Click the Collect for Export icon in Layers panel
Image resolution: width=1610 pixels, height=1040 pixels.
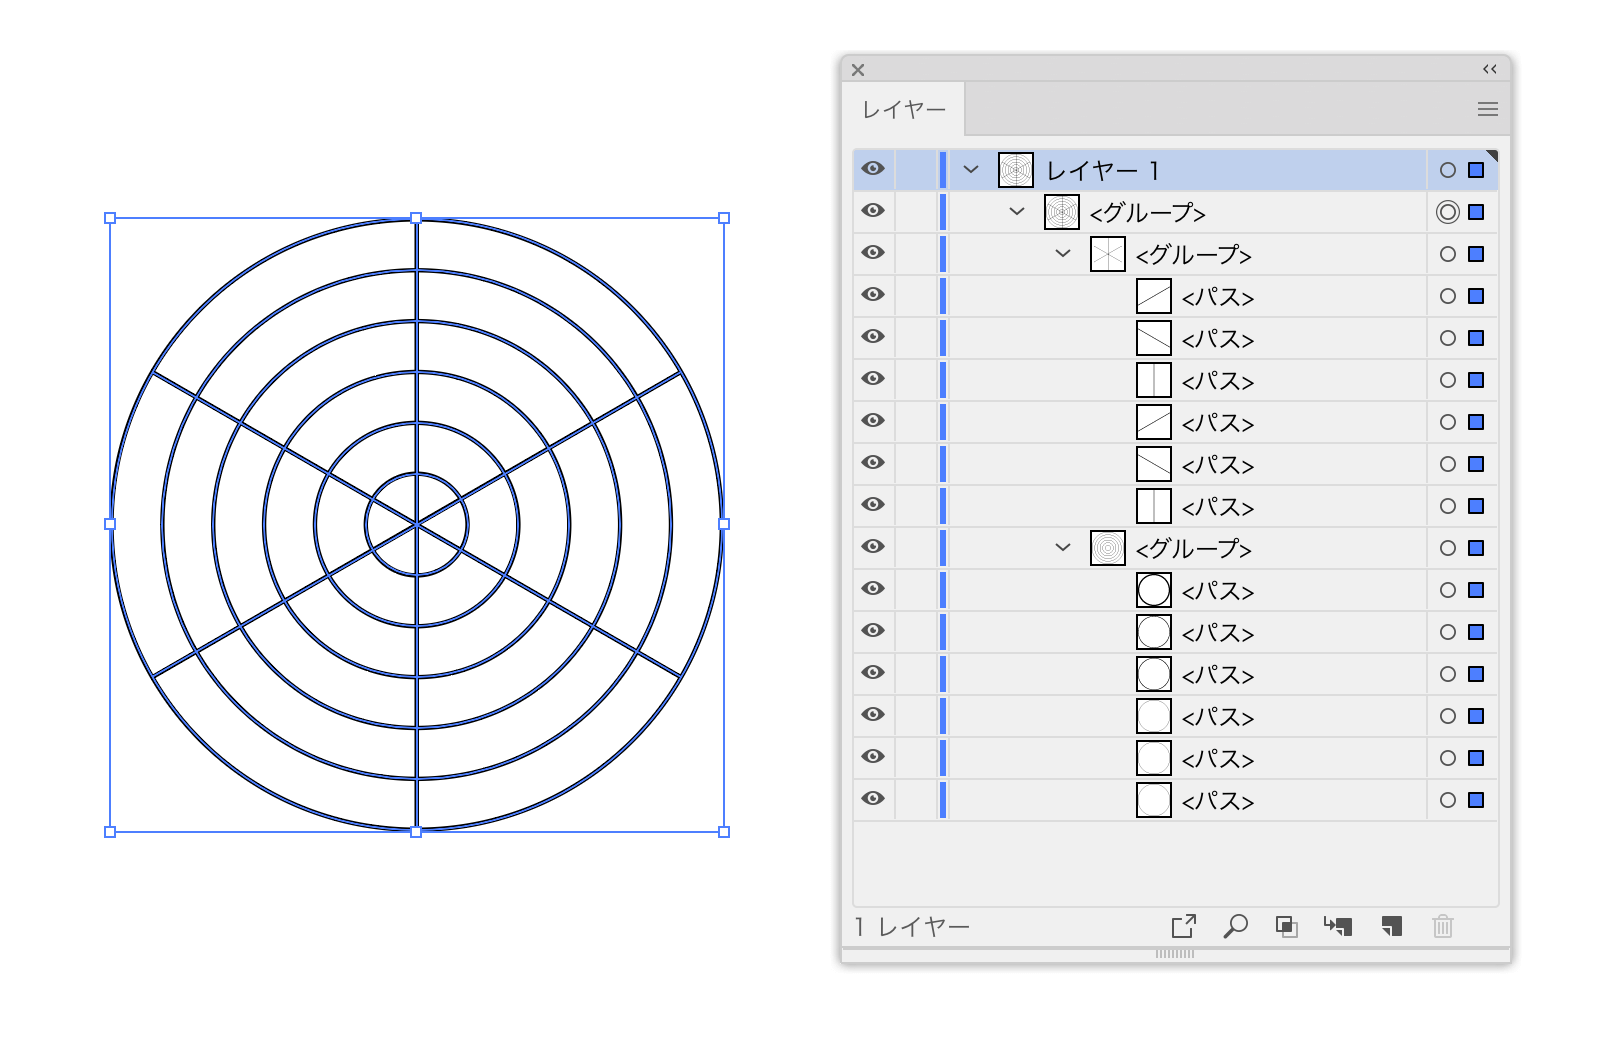tap(1183, 926)
